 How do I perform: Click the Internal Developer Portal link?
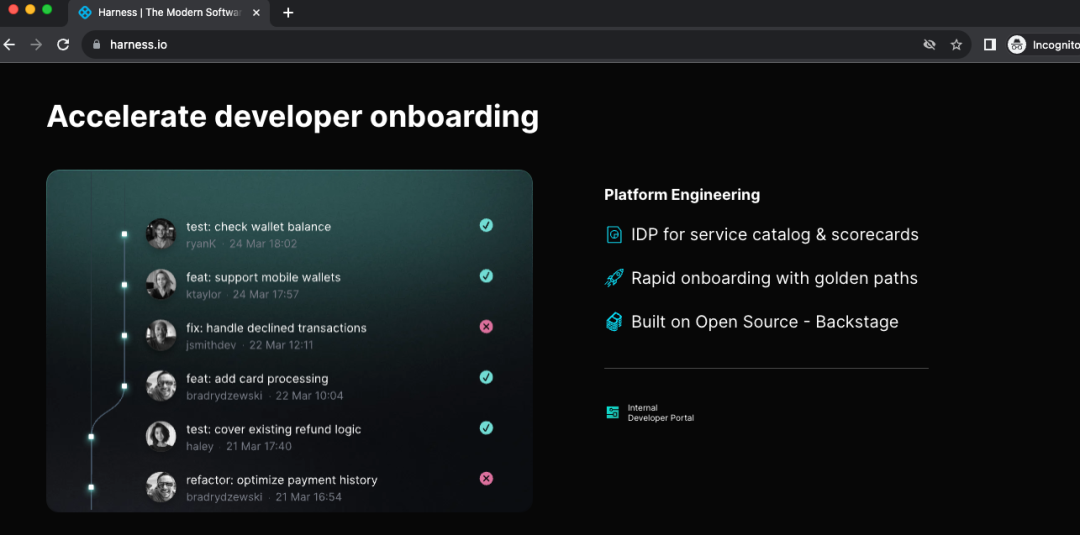660,413
